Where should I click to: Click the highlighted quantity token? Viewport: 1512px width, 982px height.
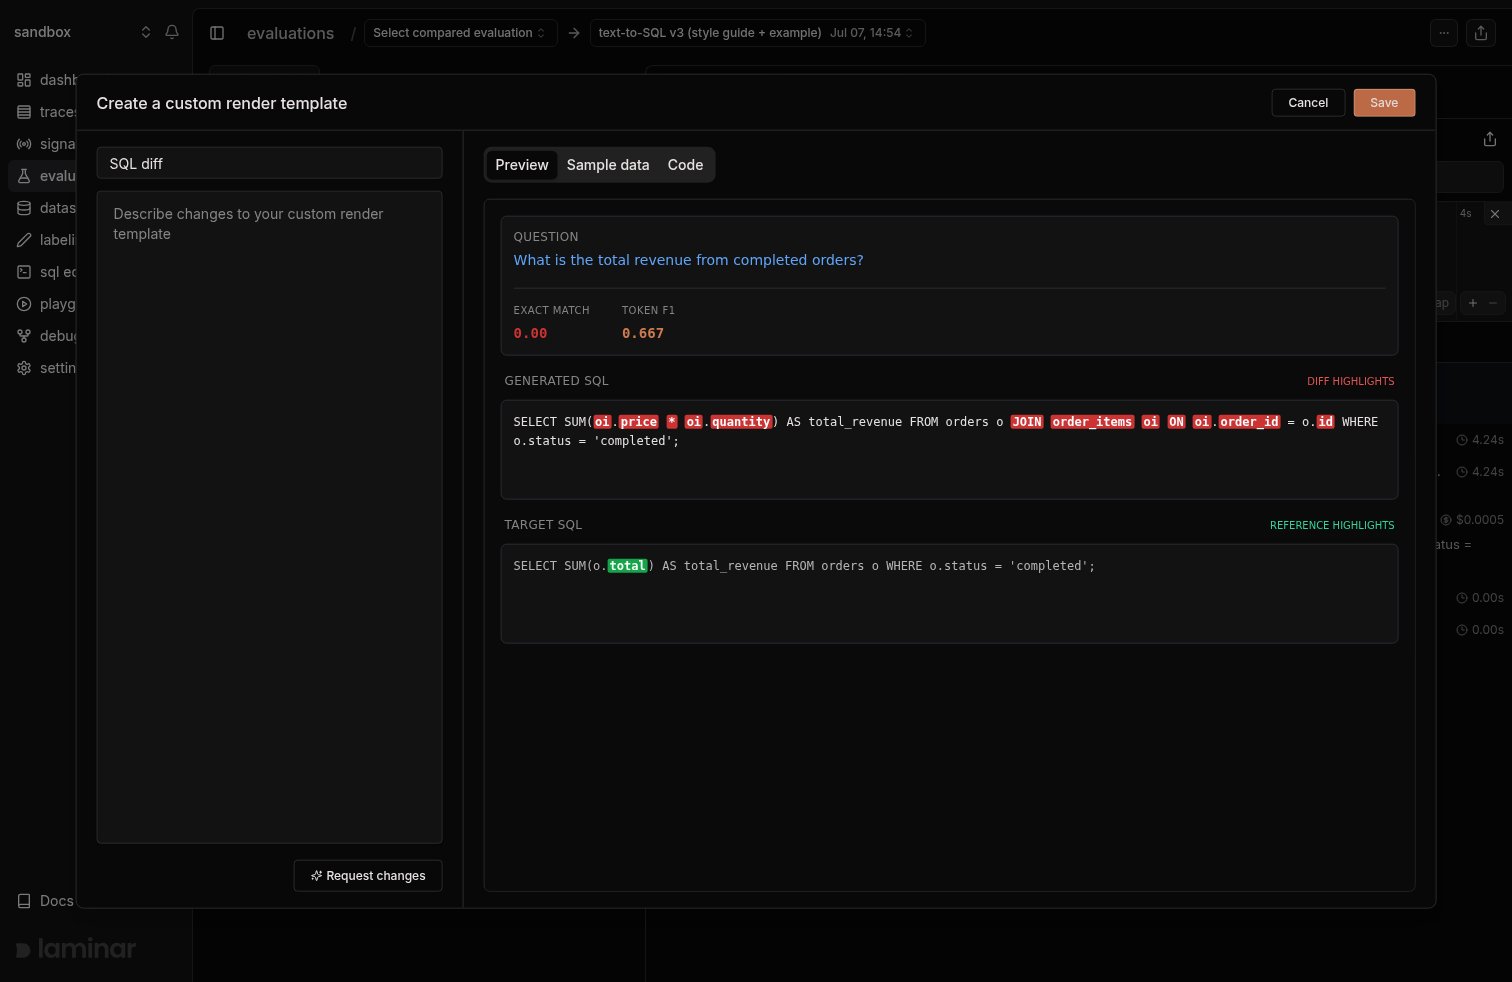(x=741, y=422)
